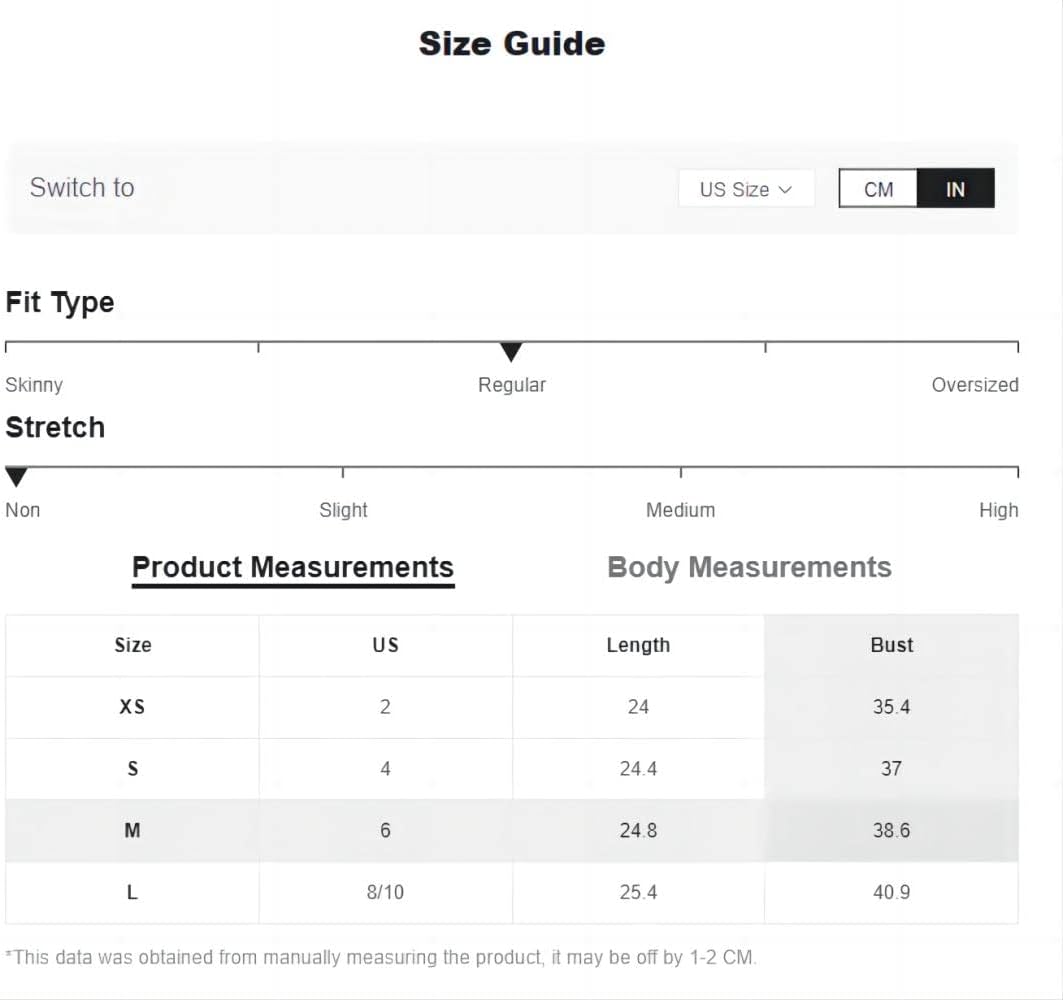Click the Non stretch label
This screenshot has width=1063, height=1000.
coord(22,510)
